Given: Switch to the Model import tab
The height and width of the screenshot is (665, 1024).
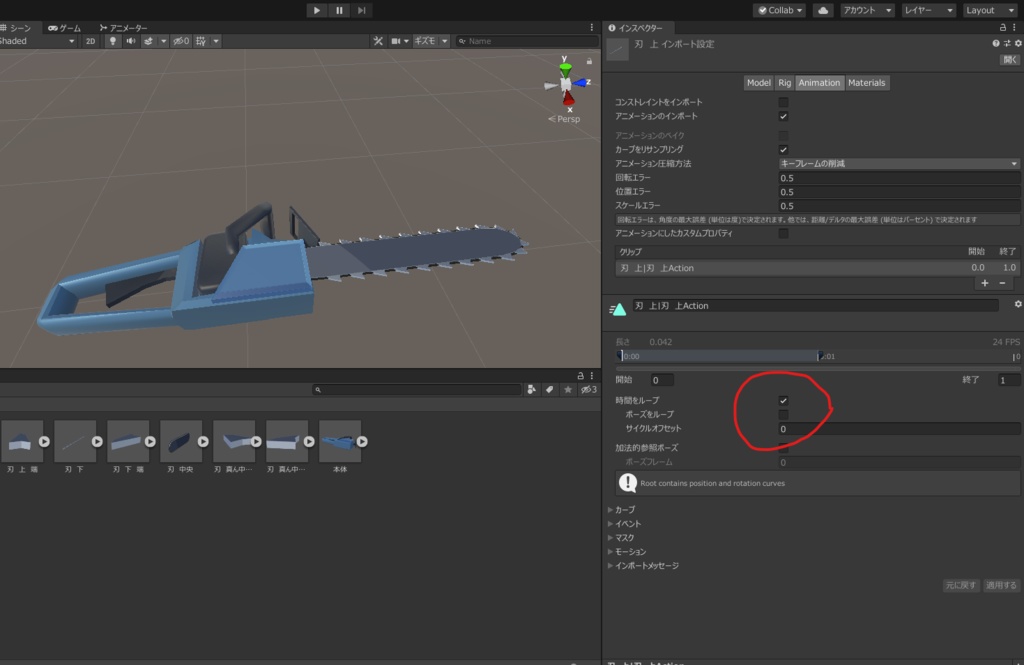Looking at the screenshot, I should (758, 82).
